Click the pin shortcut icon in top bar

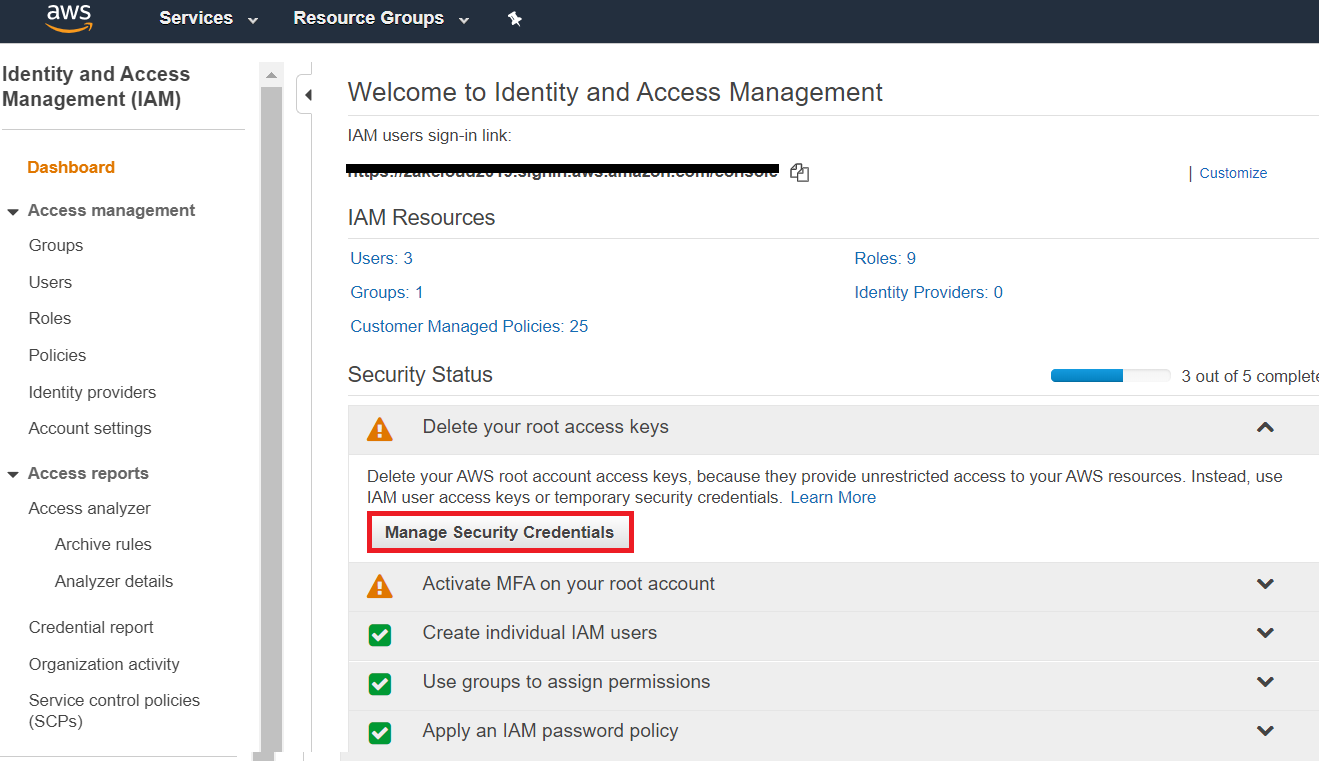(515, 19)
